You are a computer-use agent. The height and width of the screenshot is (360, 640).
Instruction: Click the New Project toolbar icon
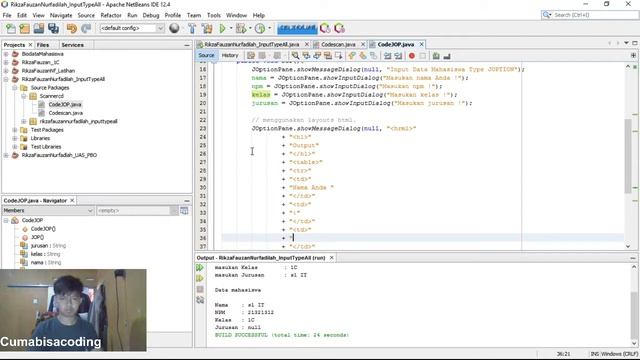pos(24,28)
